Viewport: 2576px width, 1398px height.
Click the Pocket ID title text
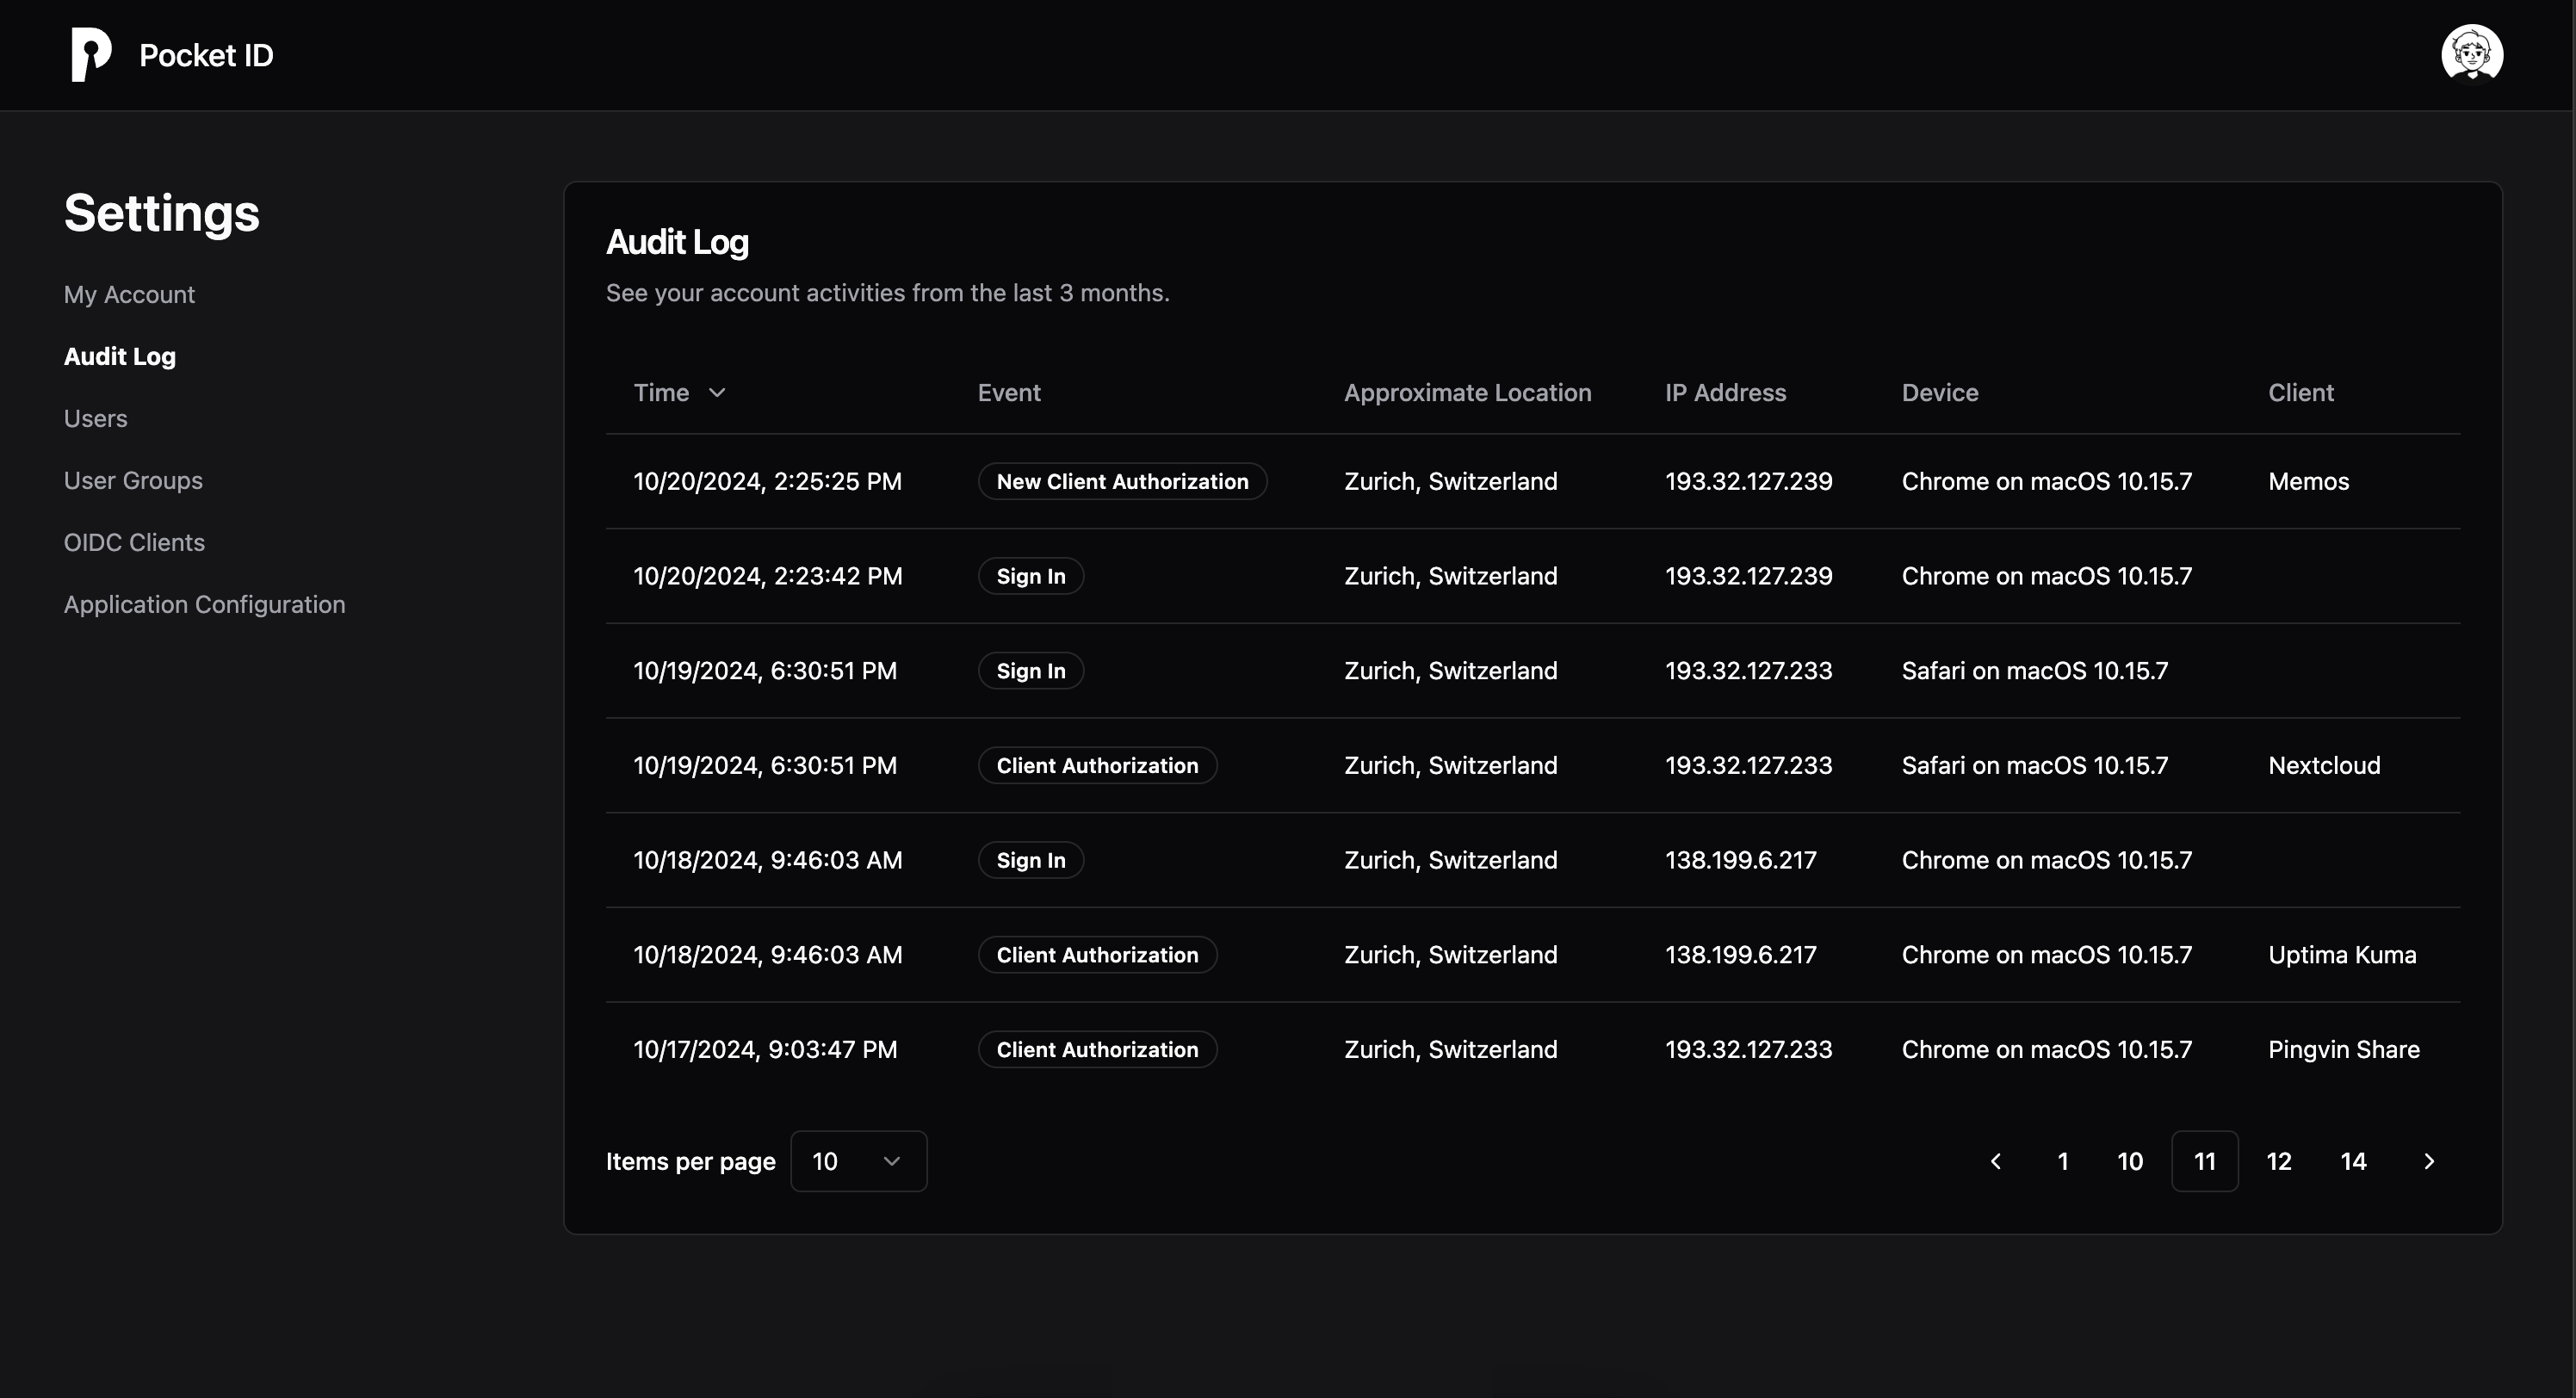pos(206,56)
